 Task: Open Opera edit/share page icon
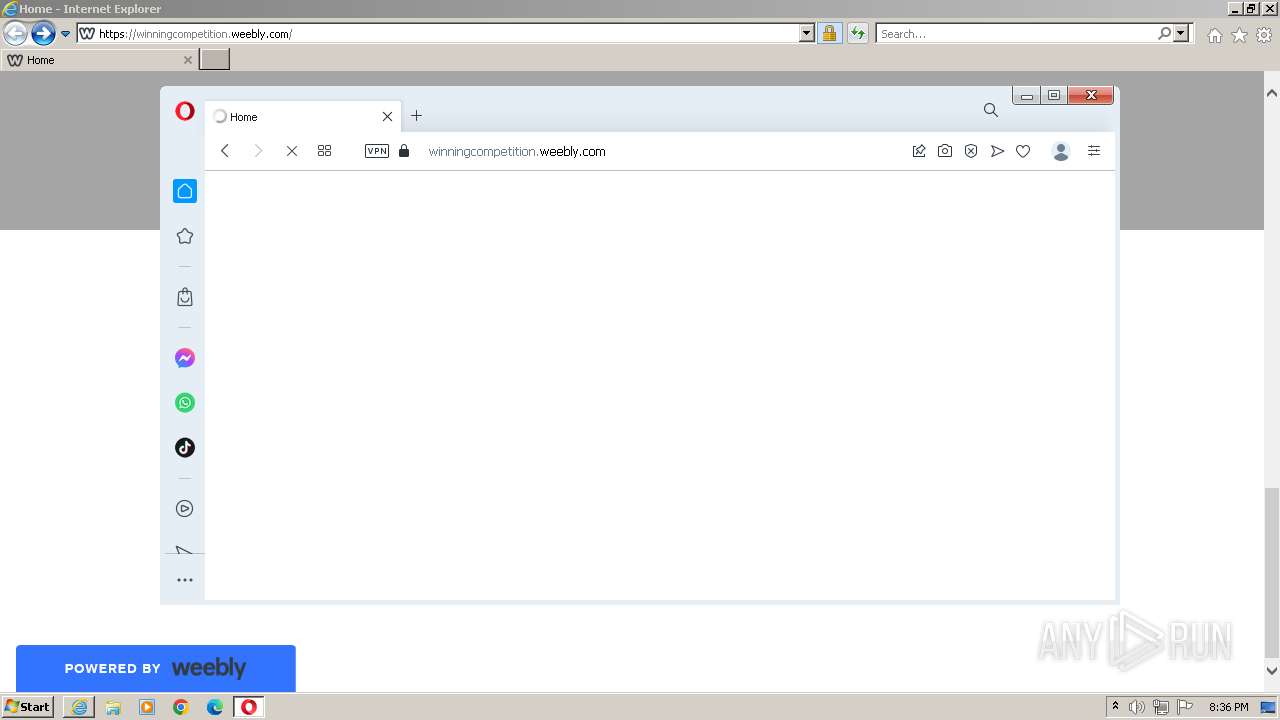click(919, 151)
